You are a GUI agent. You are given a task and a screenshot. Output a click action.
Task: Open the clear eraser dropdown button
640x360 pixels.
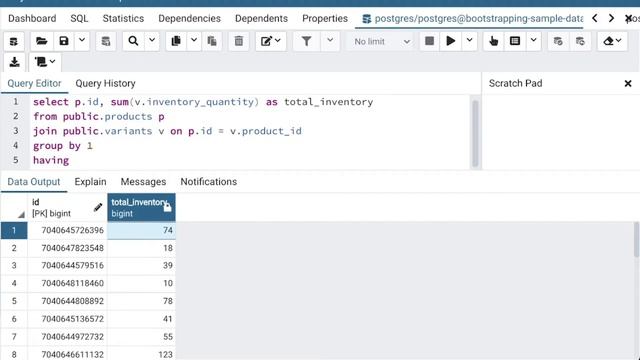(612, 41)
